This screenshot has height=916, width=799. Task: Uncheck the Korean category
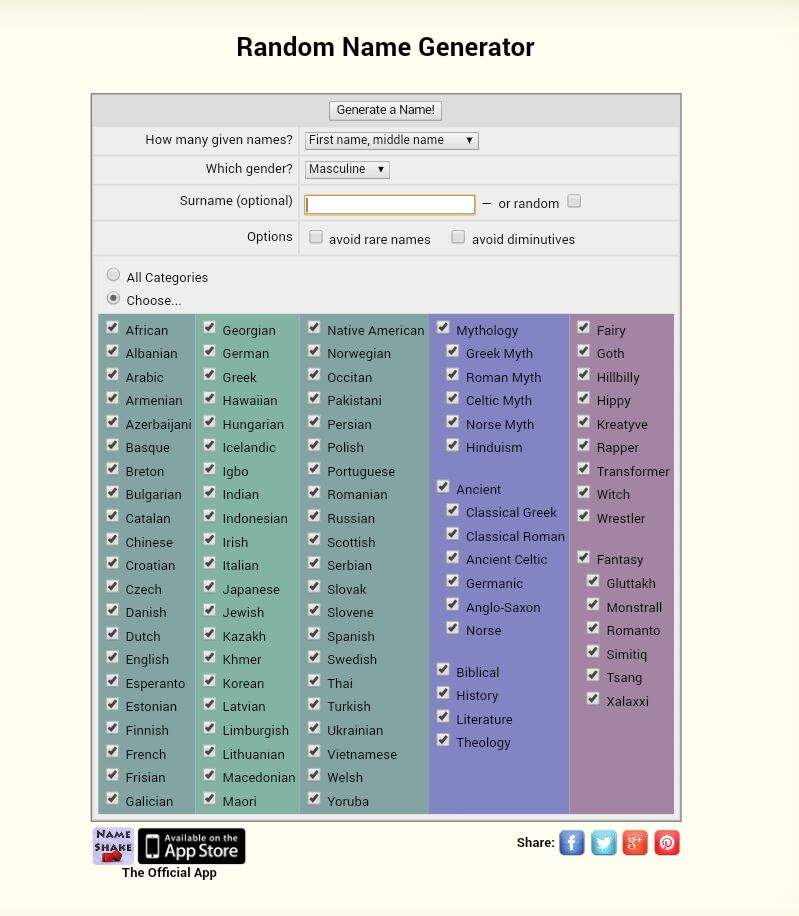point(210,681)
